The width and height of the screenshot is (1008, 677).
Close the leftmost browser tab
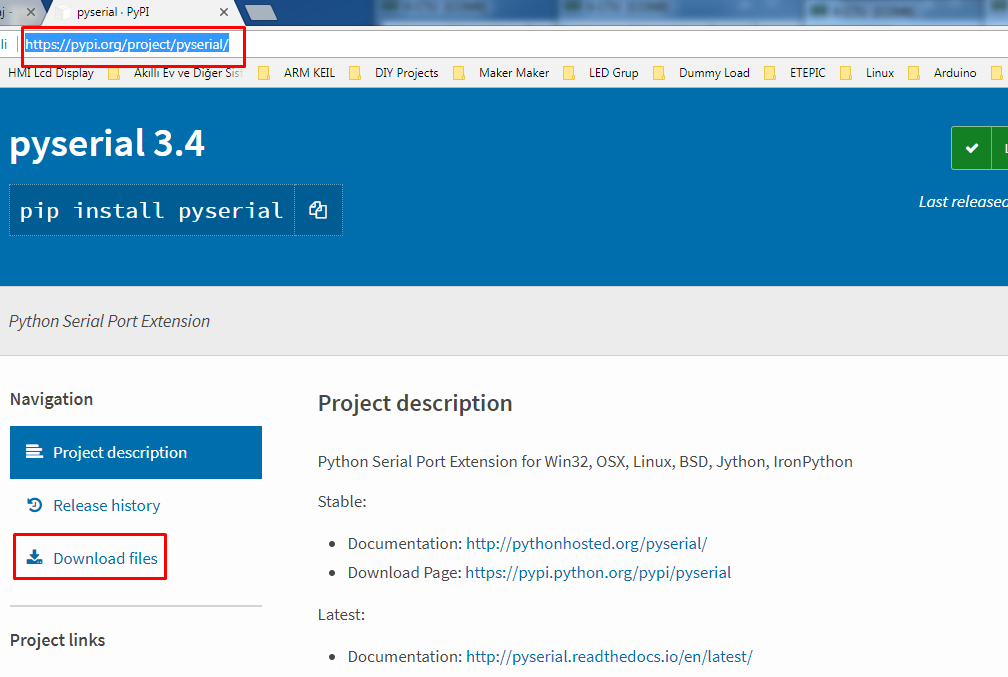coord(30,12)
